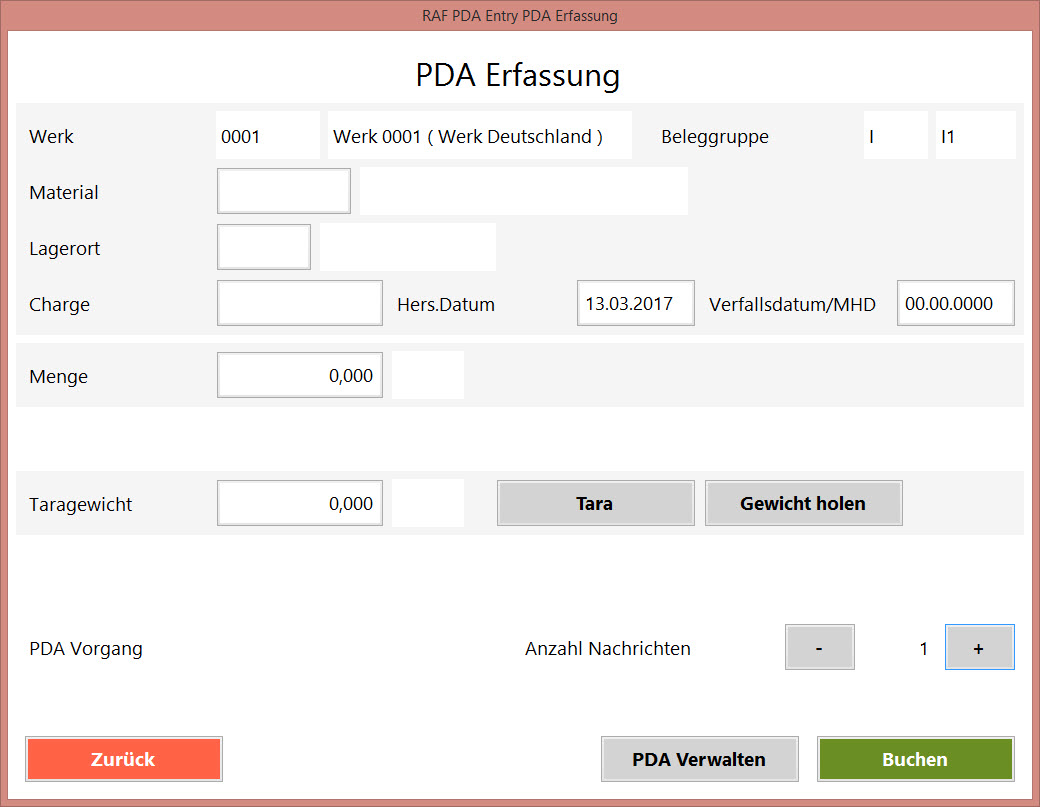Viewport: 1040px width, 807px height.
Task: Click the Menge quantity input field
Action: click(x=299, y=375)
